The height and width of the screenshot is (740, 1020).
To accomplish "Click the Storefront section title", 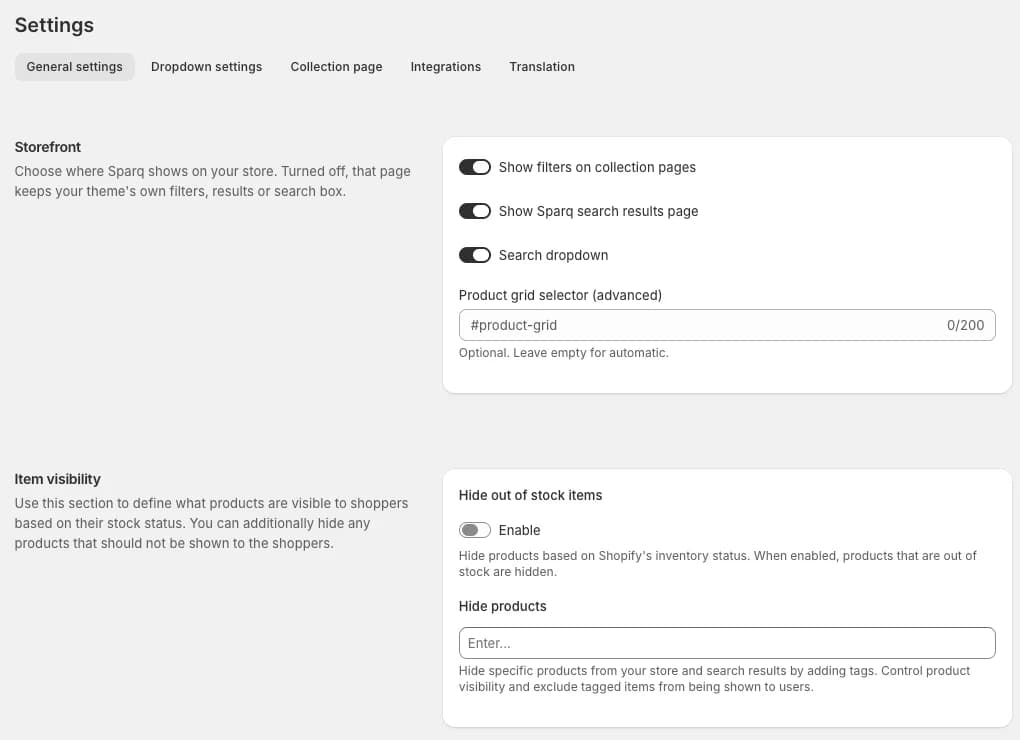I will coord(47,147).
